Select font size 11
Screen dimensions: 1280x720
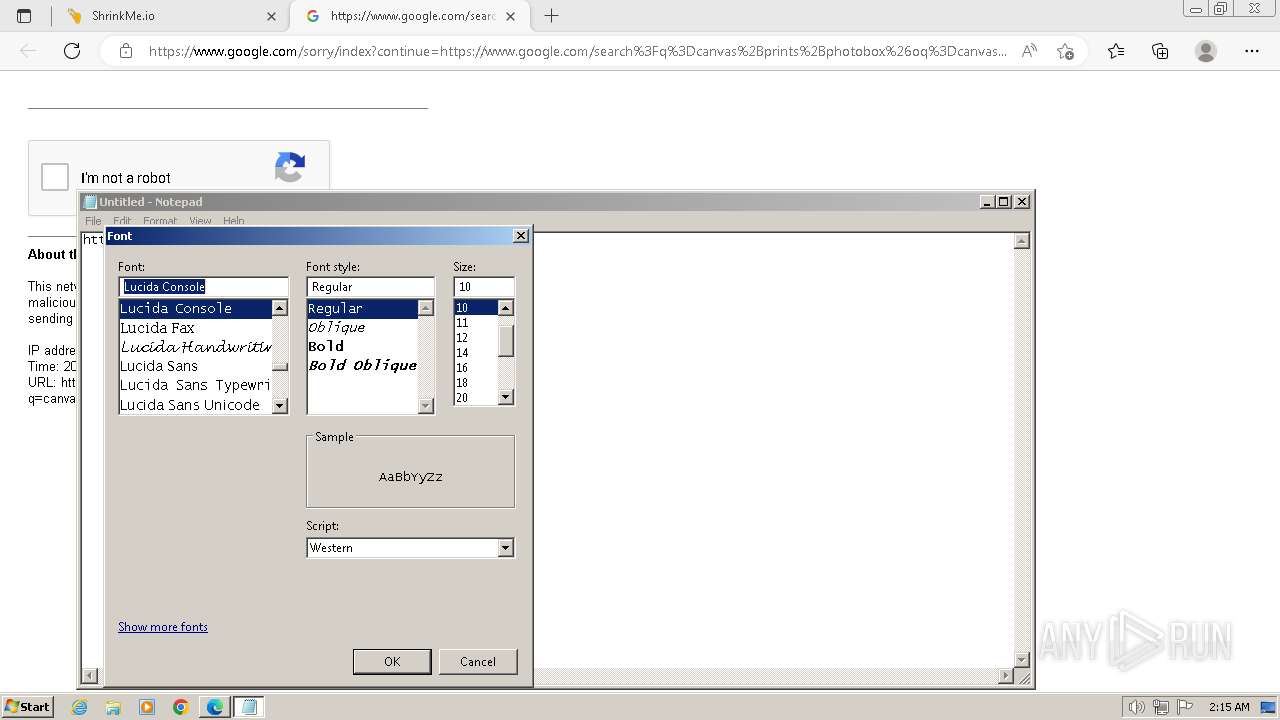click(x=475, y=323)
